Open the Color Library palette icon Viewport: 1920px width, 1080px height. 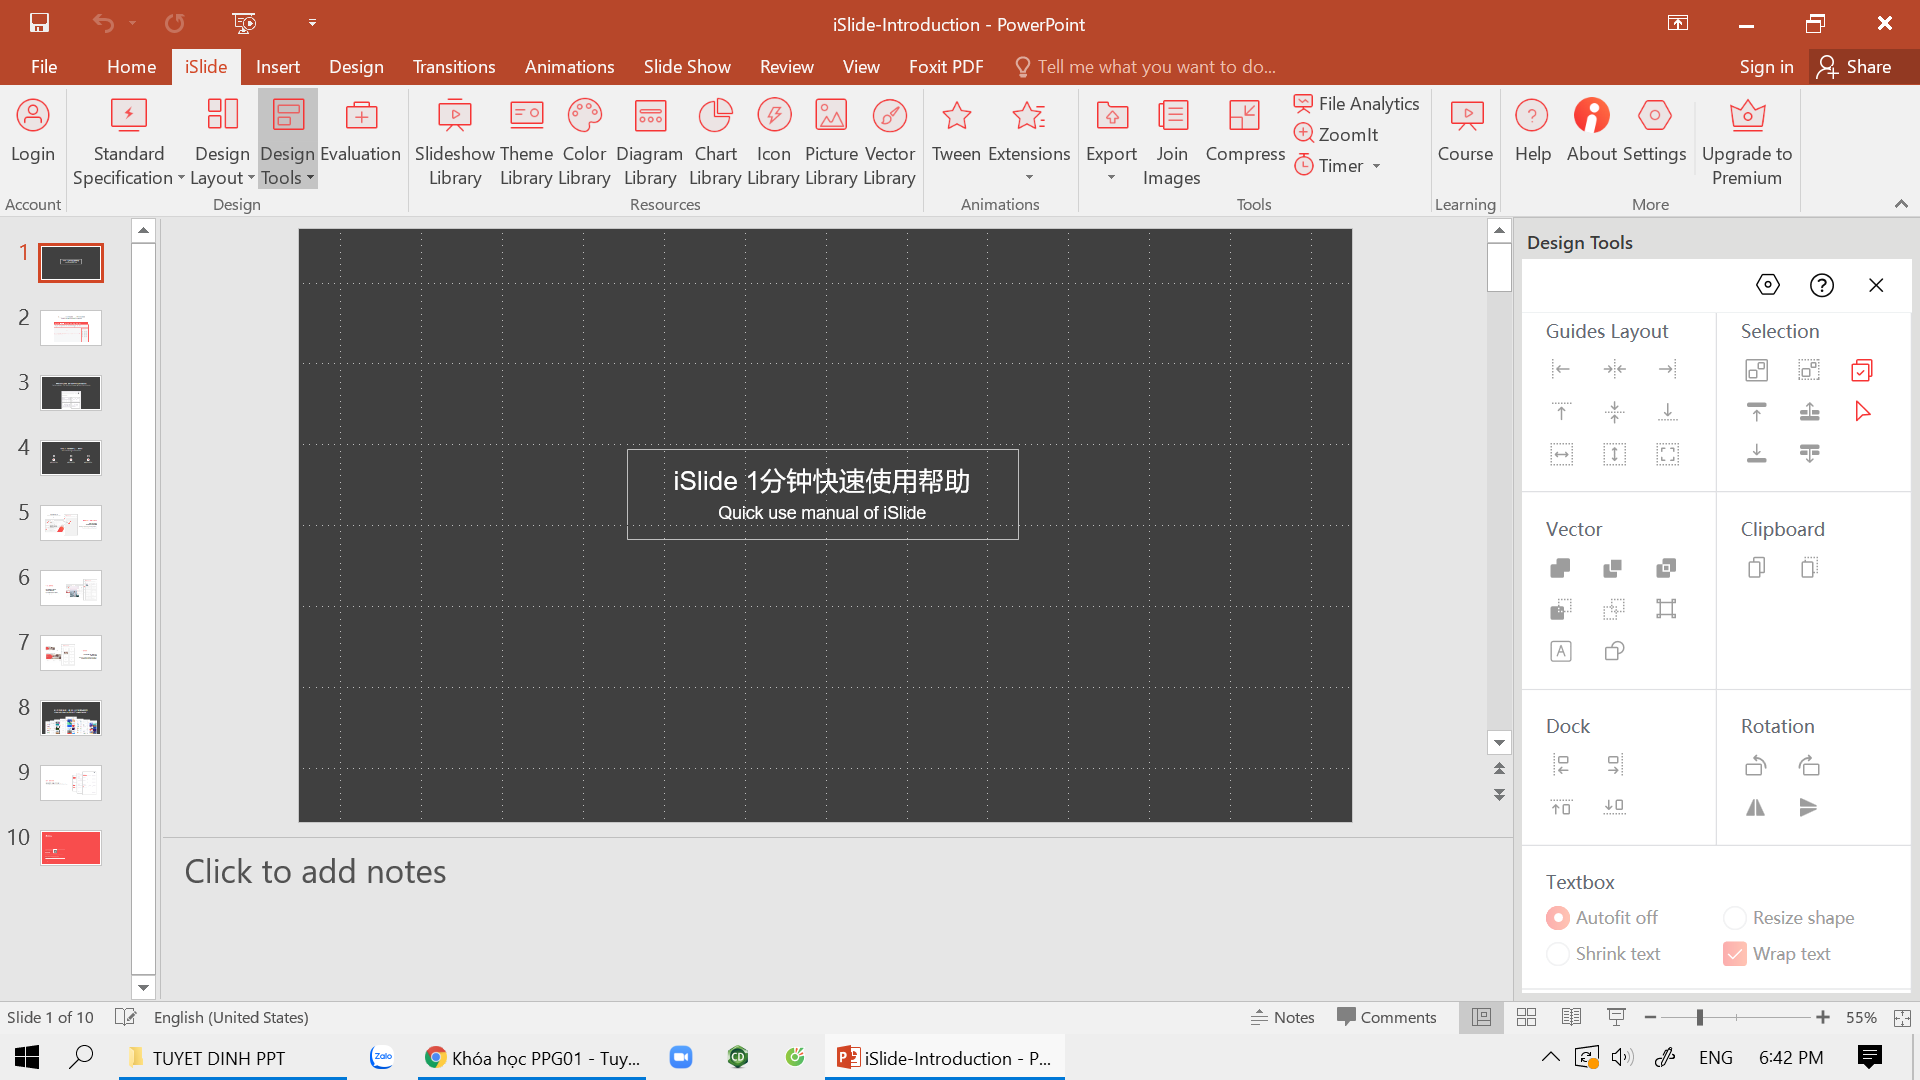click(585, 116)
